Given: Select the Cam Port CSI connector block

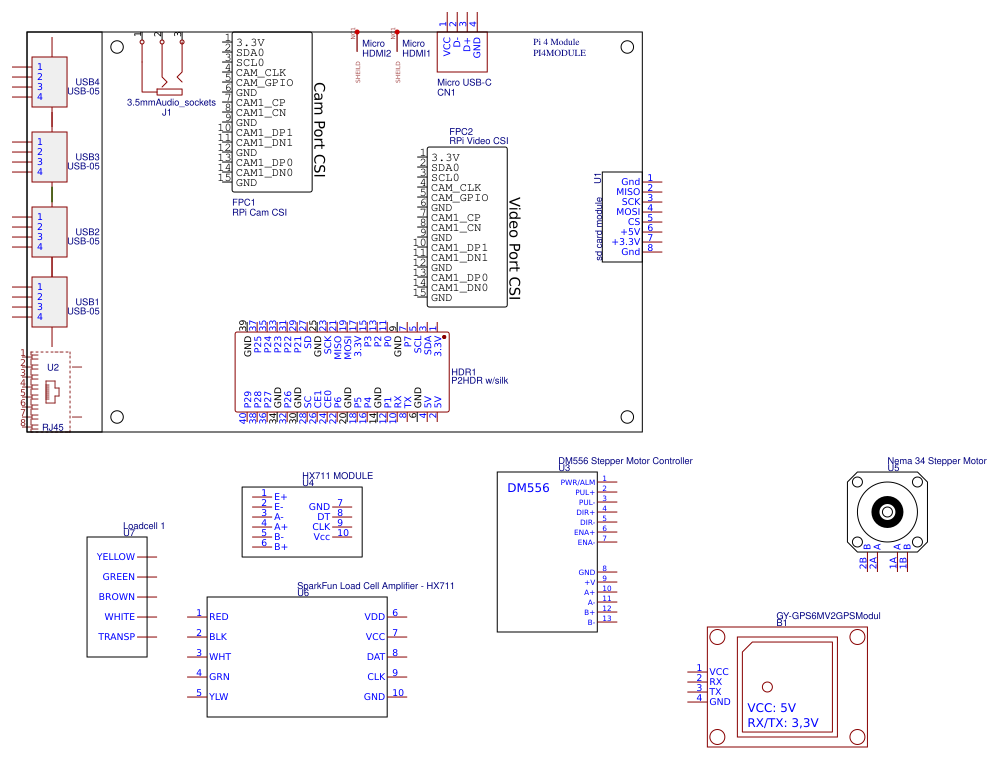Looking at the screenshot, I should [272, 112].
